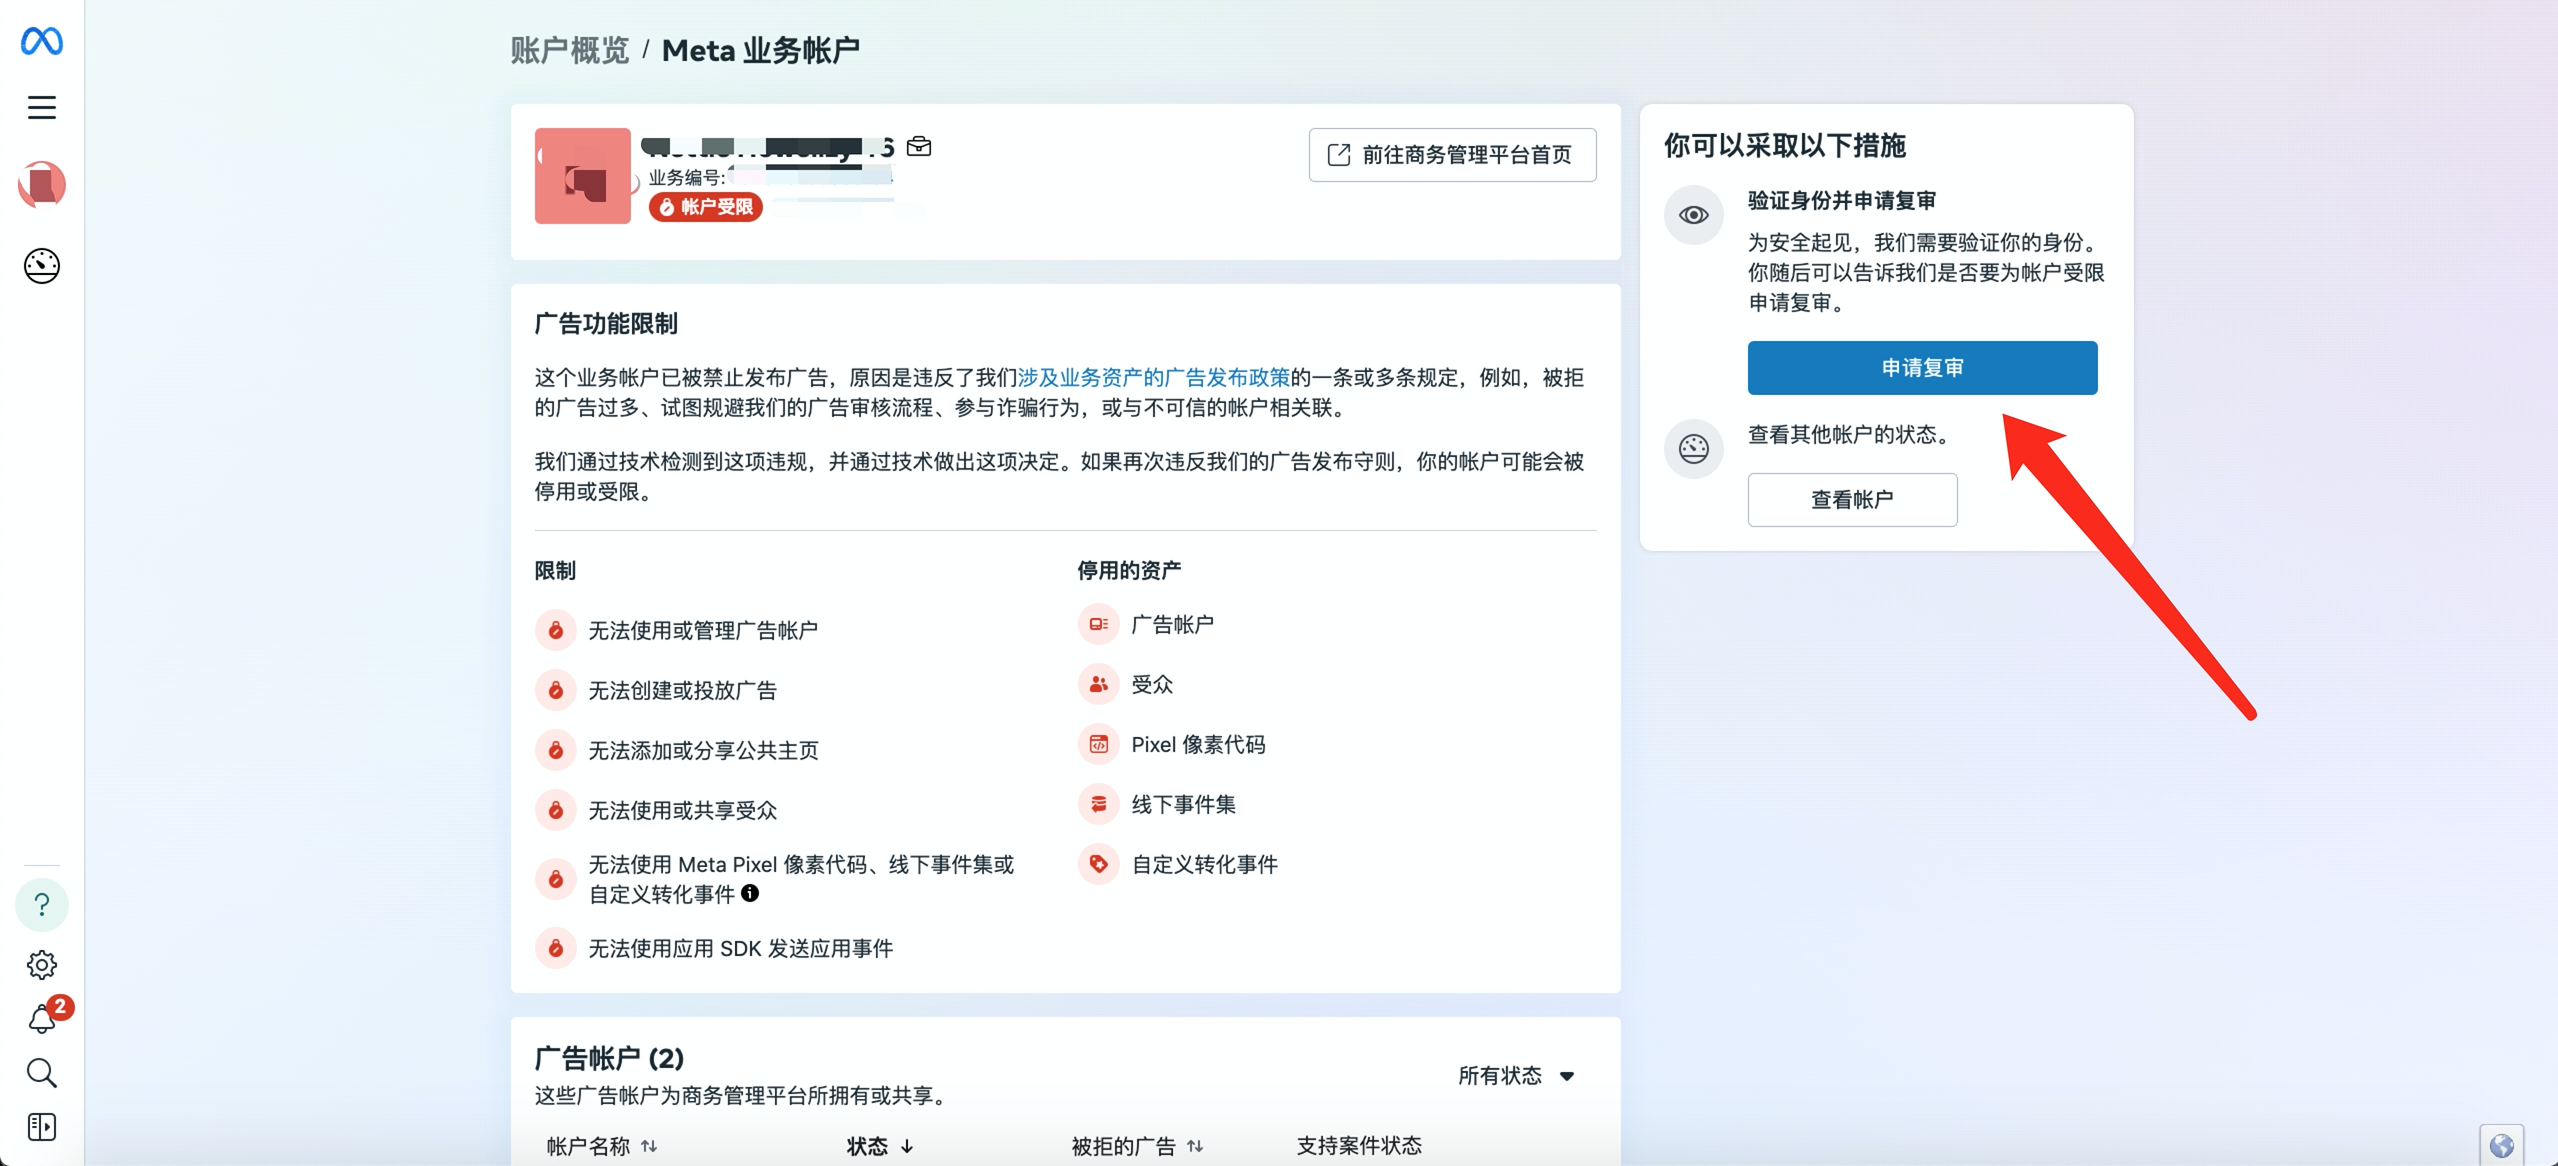Click restriction icon for 无法创建或投放广告
The height and width of the screenshot is (1166, 2558).
click(556, 690)
